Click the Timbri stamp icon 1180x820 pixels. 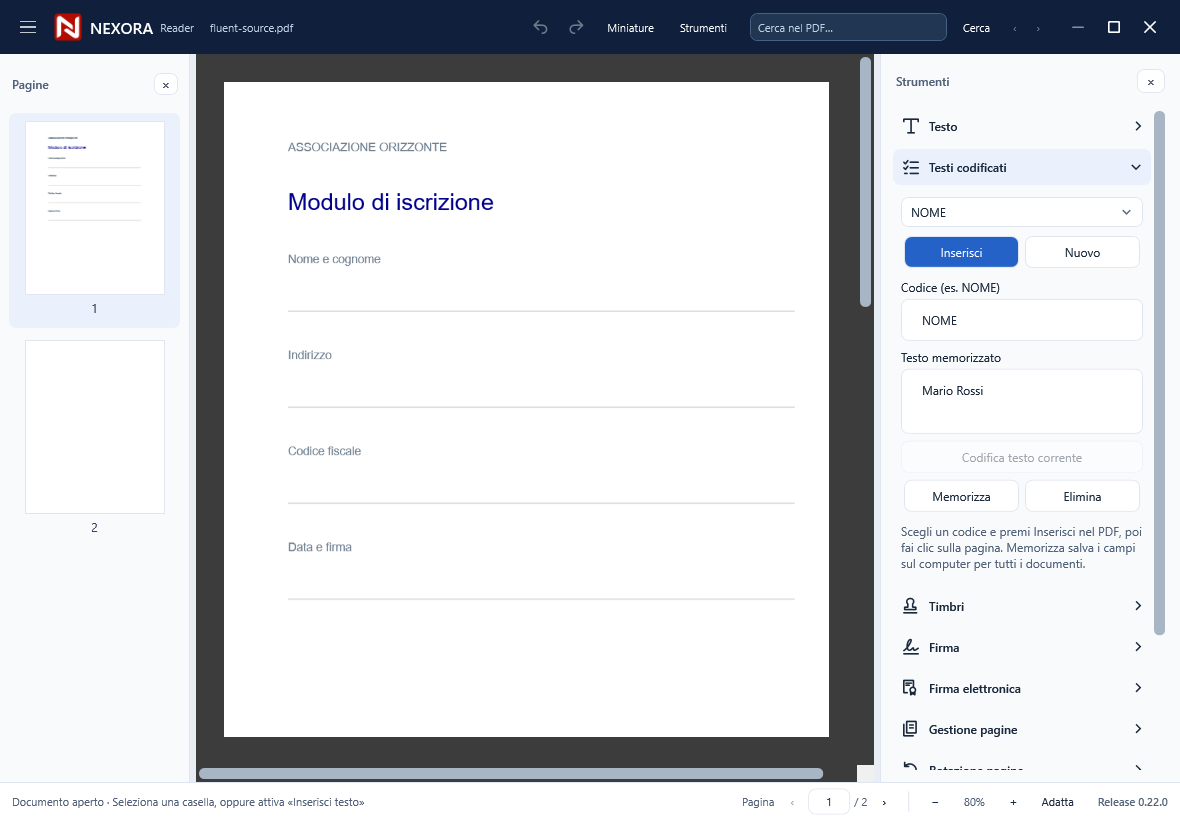click(x=911, y=606)
